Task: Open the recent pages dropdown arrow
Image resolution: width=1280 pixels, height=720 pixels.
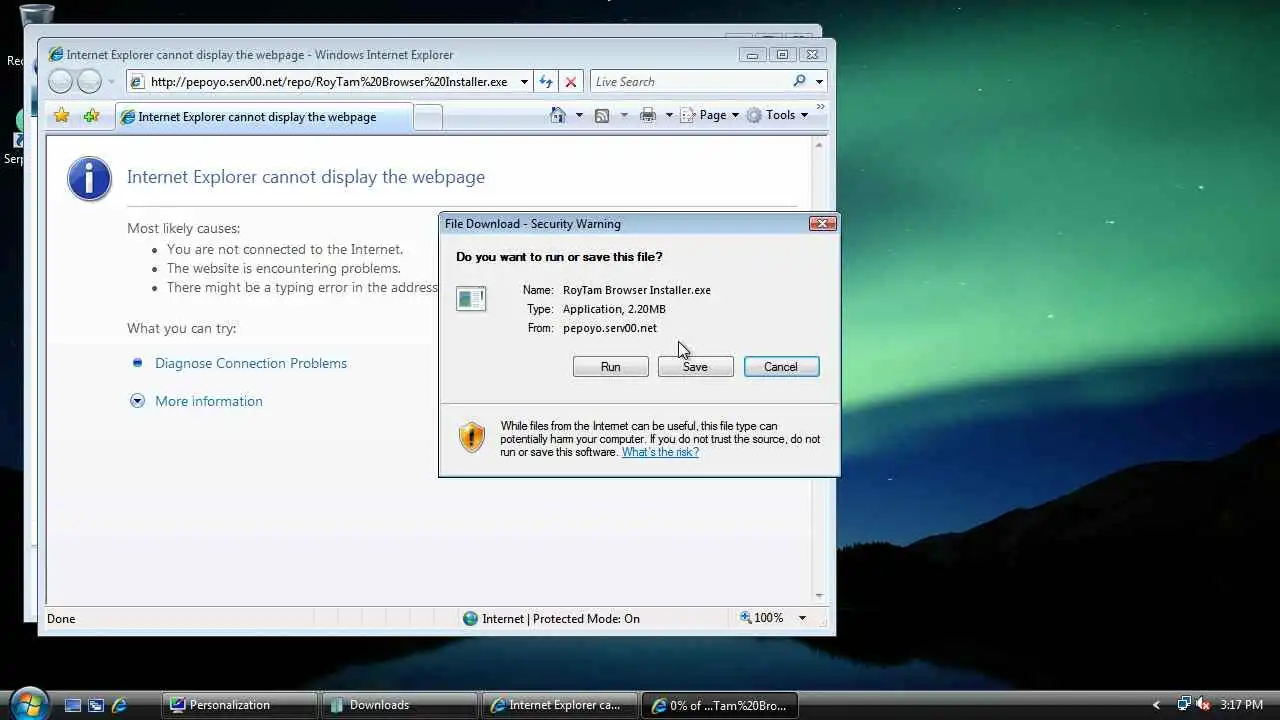Action: 111,82
